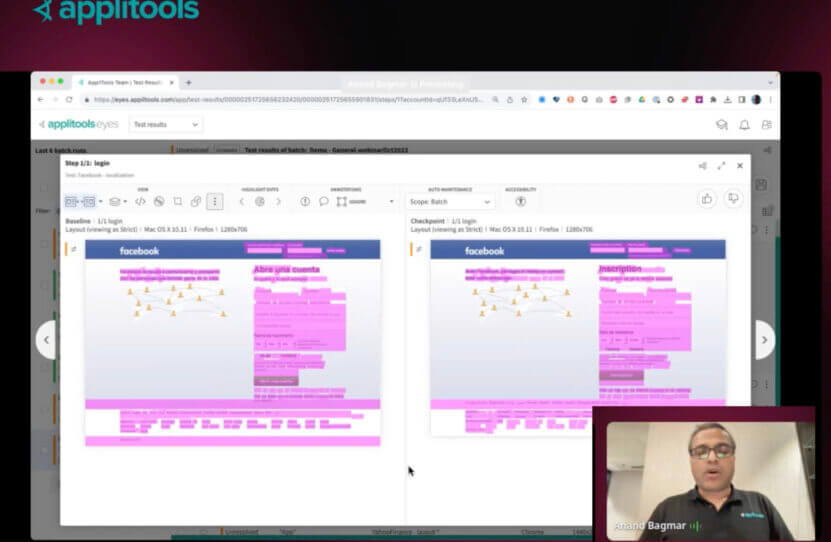Open the rightmost icon in the Applitools page header
Viewport: 831px width, 542px height.
pyautogui.click(x=766, y=125)
